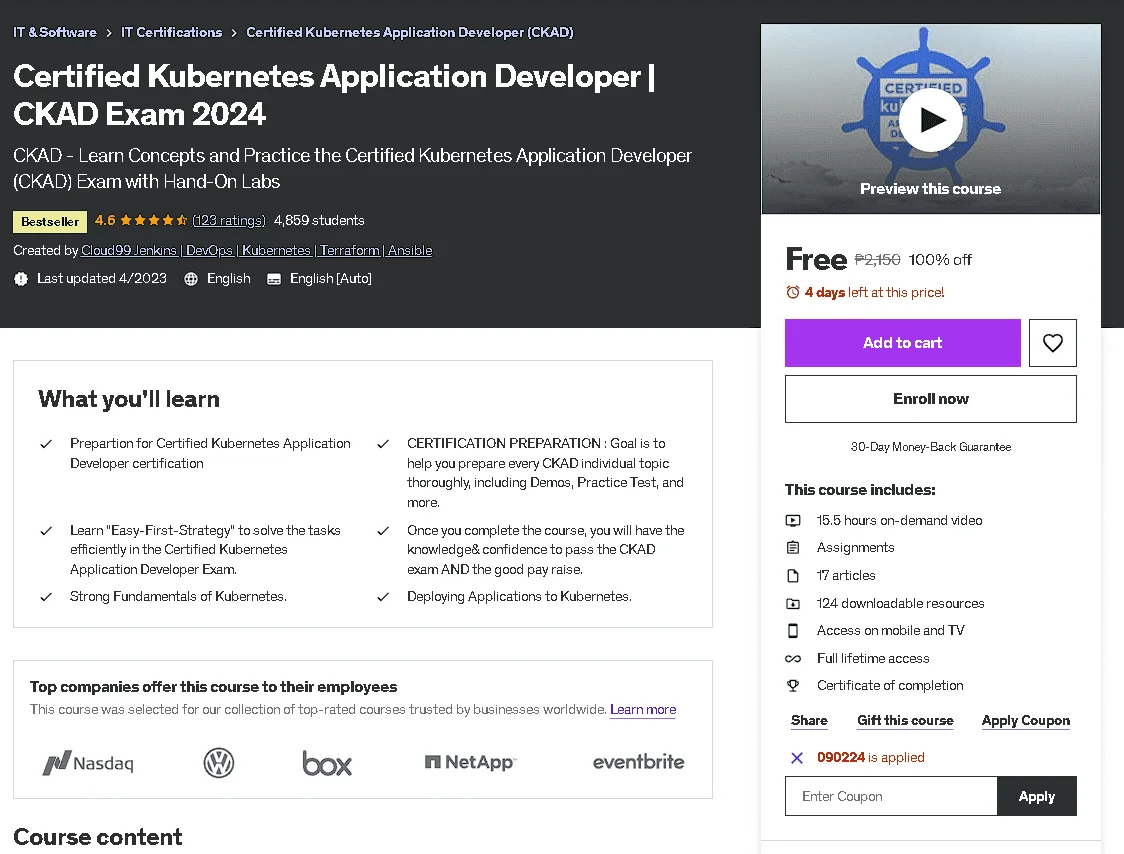Open Certified Kubernetes Application Developer (CKAD) breadcrumb
The image size is (1124, 854).
coord(409,32)
